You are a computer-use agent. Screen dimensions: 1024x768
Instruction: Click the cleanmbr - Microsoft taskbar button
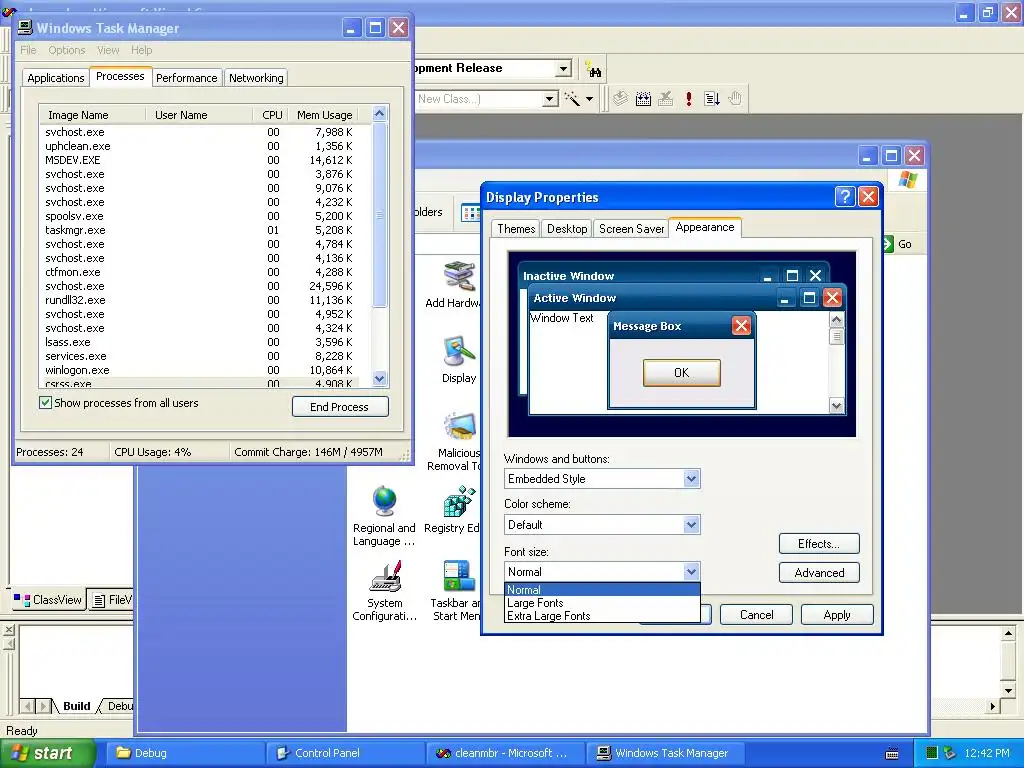pos(506,753)
